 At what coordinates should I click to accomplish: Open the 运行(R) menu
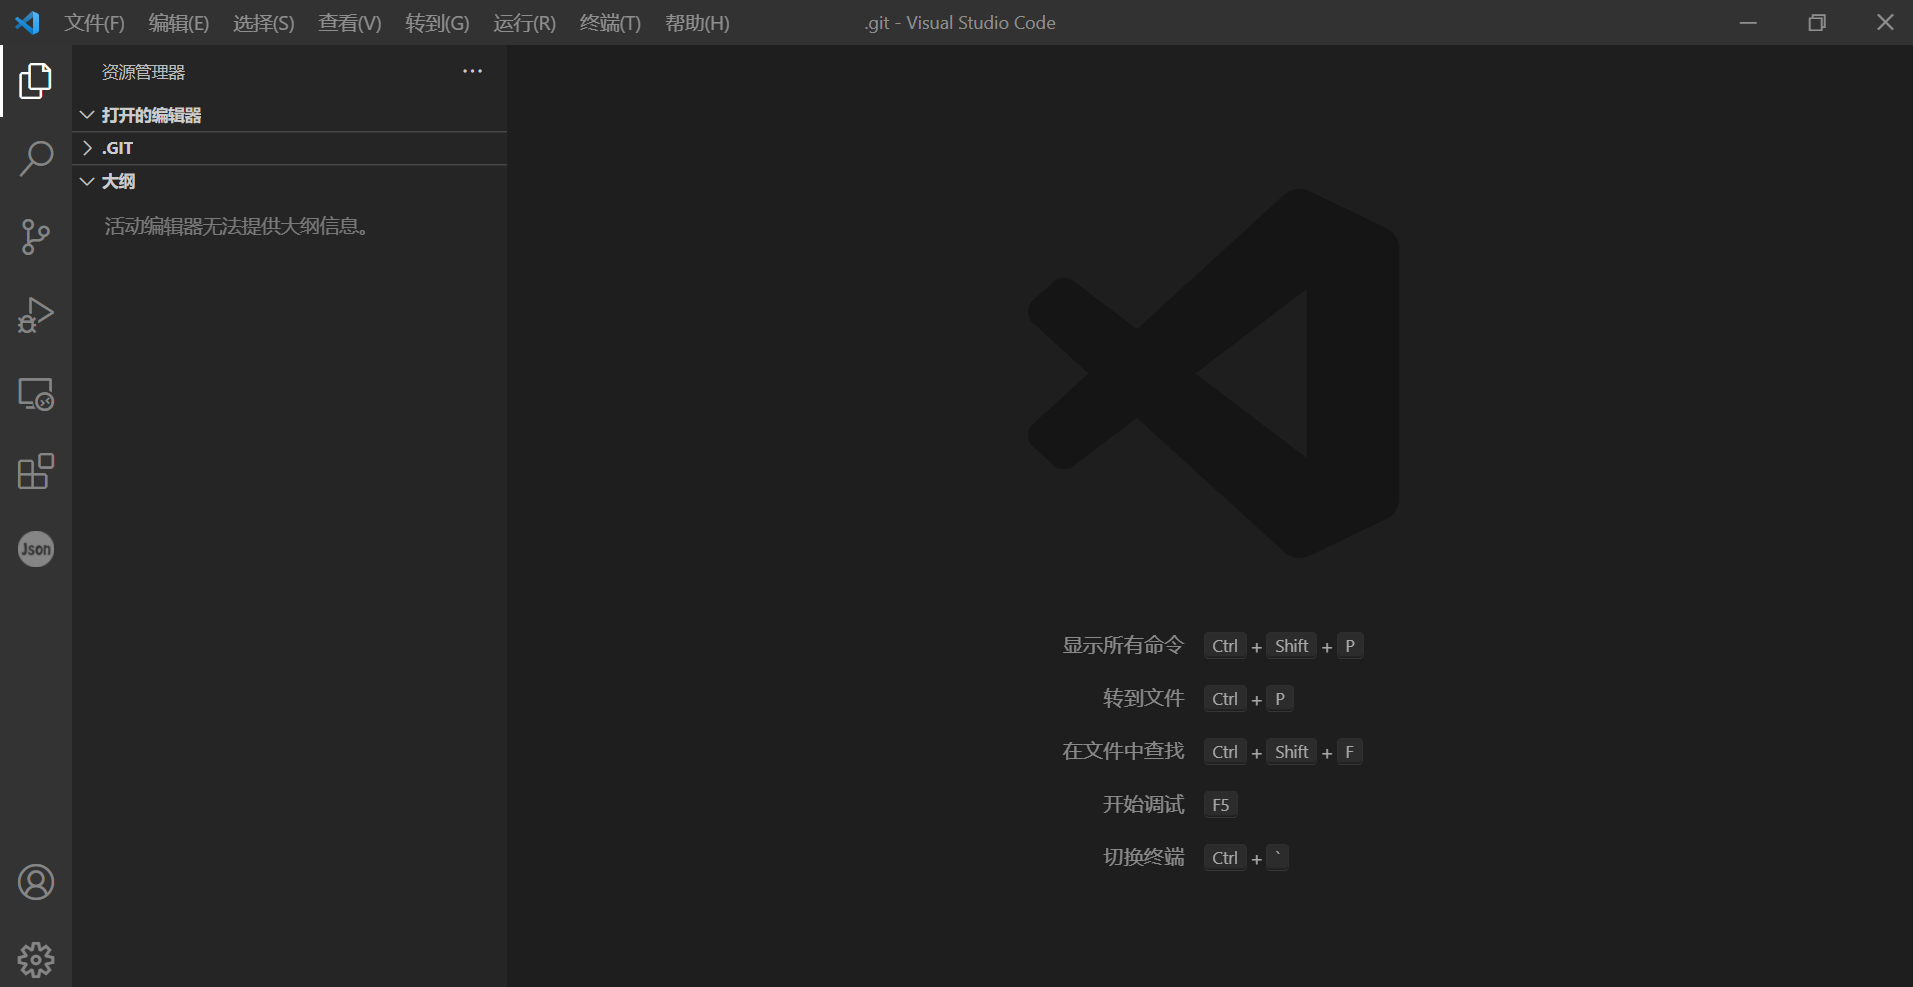524,23
